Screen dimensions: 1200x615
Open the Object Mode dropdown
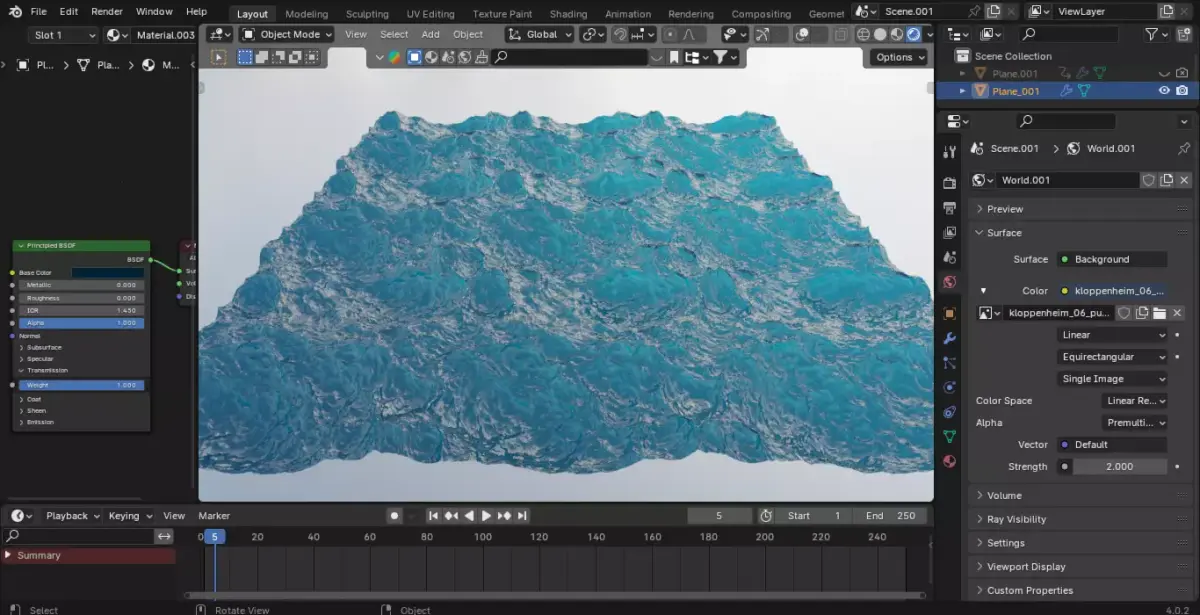coord(286,34)
